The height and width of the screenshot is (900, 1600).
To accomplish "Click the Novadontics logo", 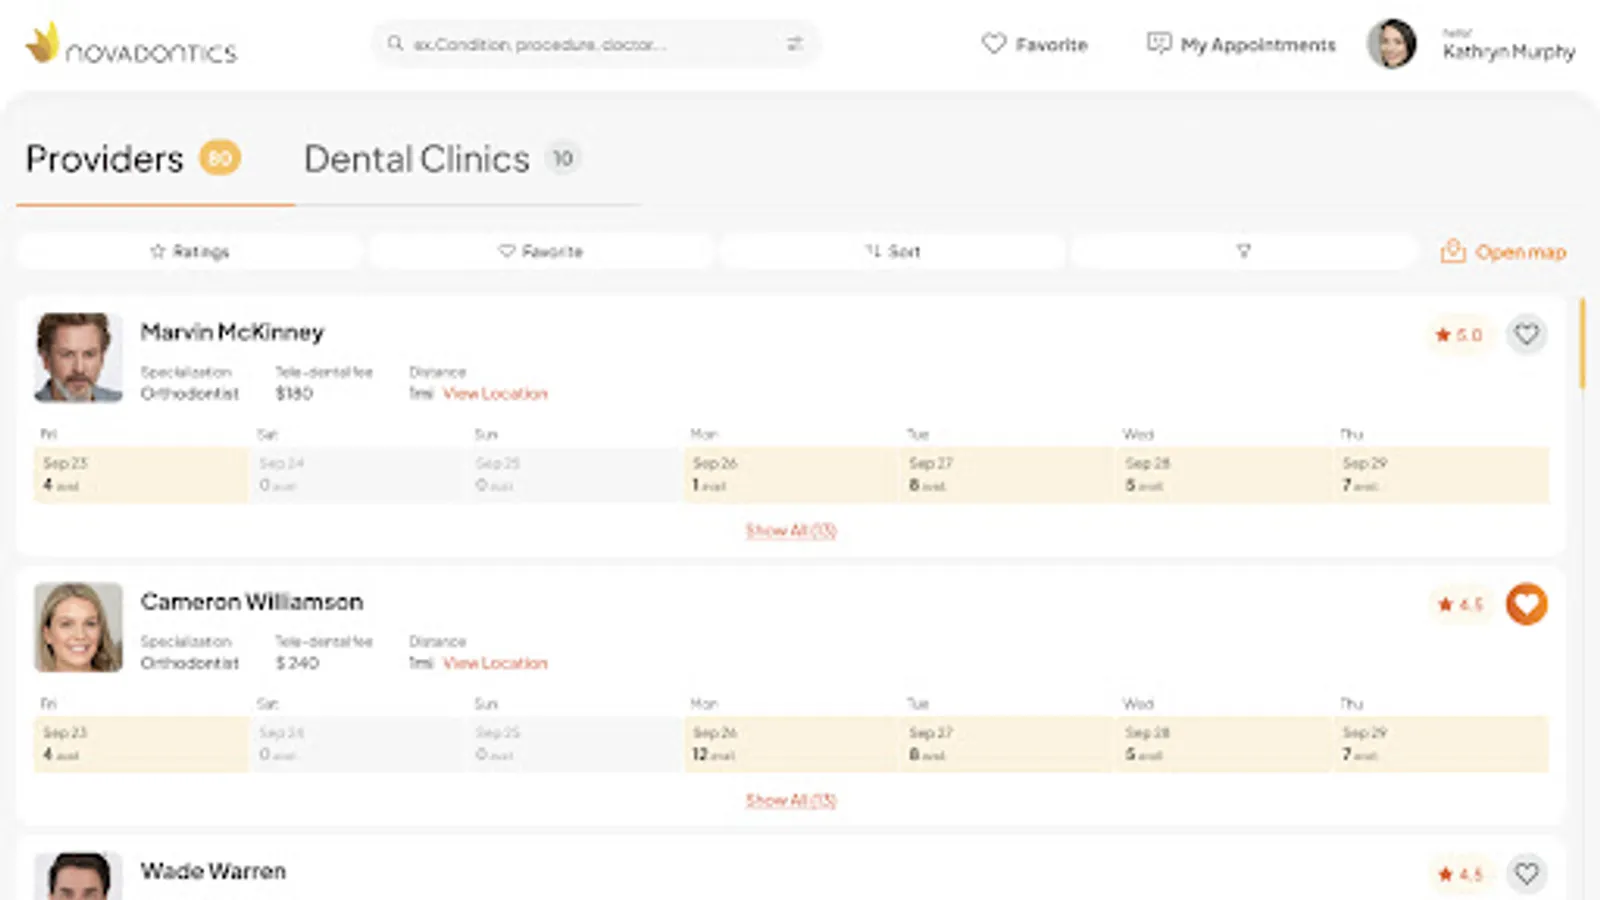I will [x=131, y=45].
